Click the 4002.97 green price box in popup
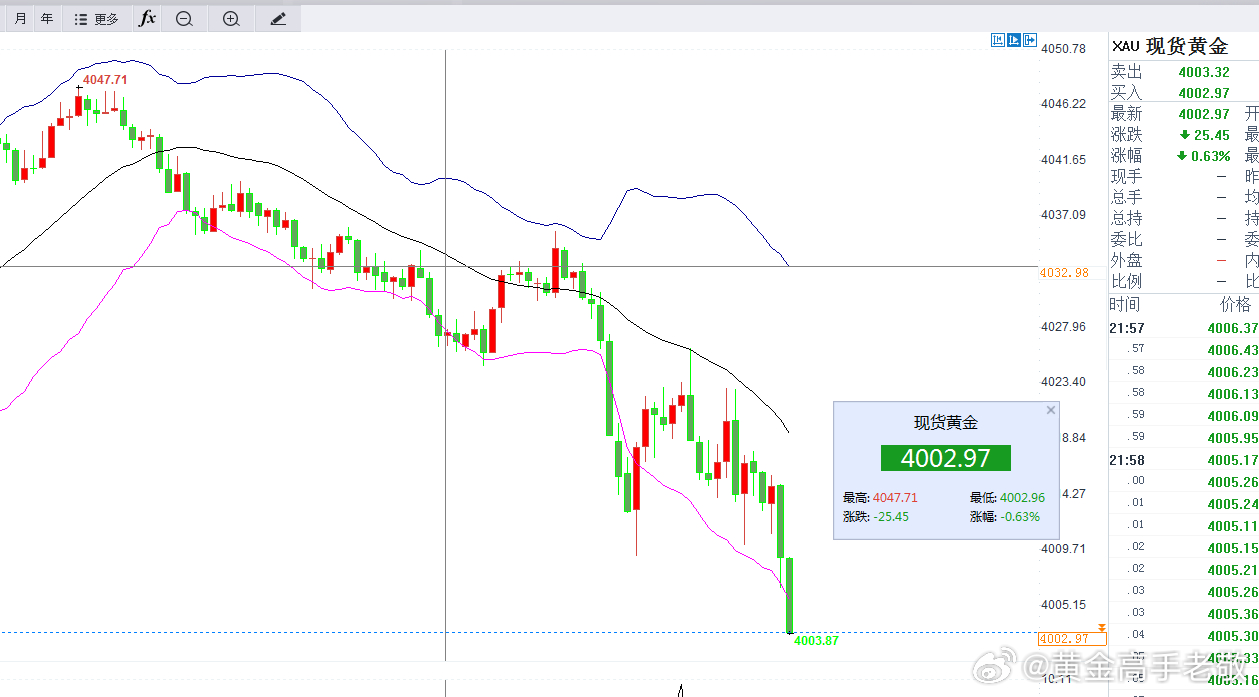 click(x=946, y=458)
